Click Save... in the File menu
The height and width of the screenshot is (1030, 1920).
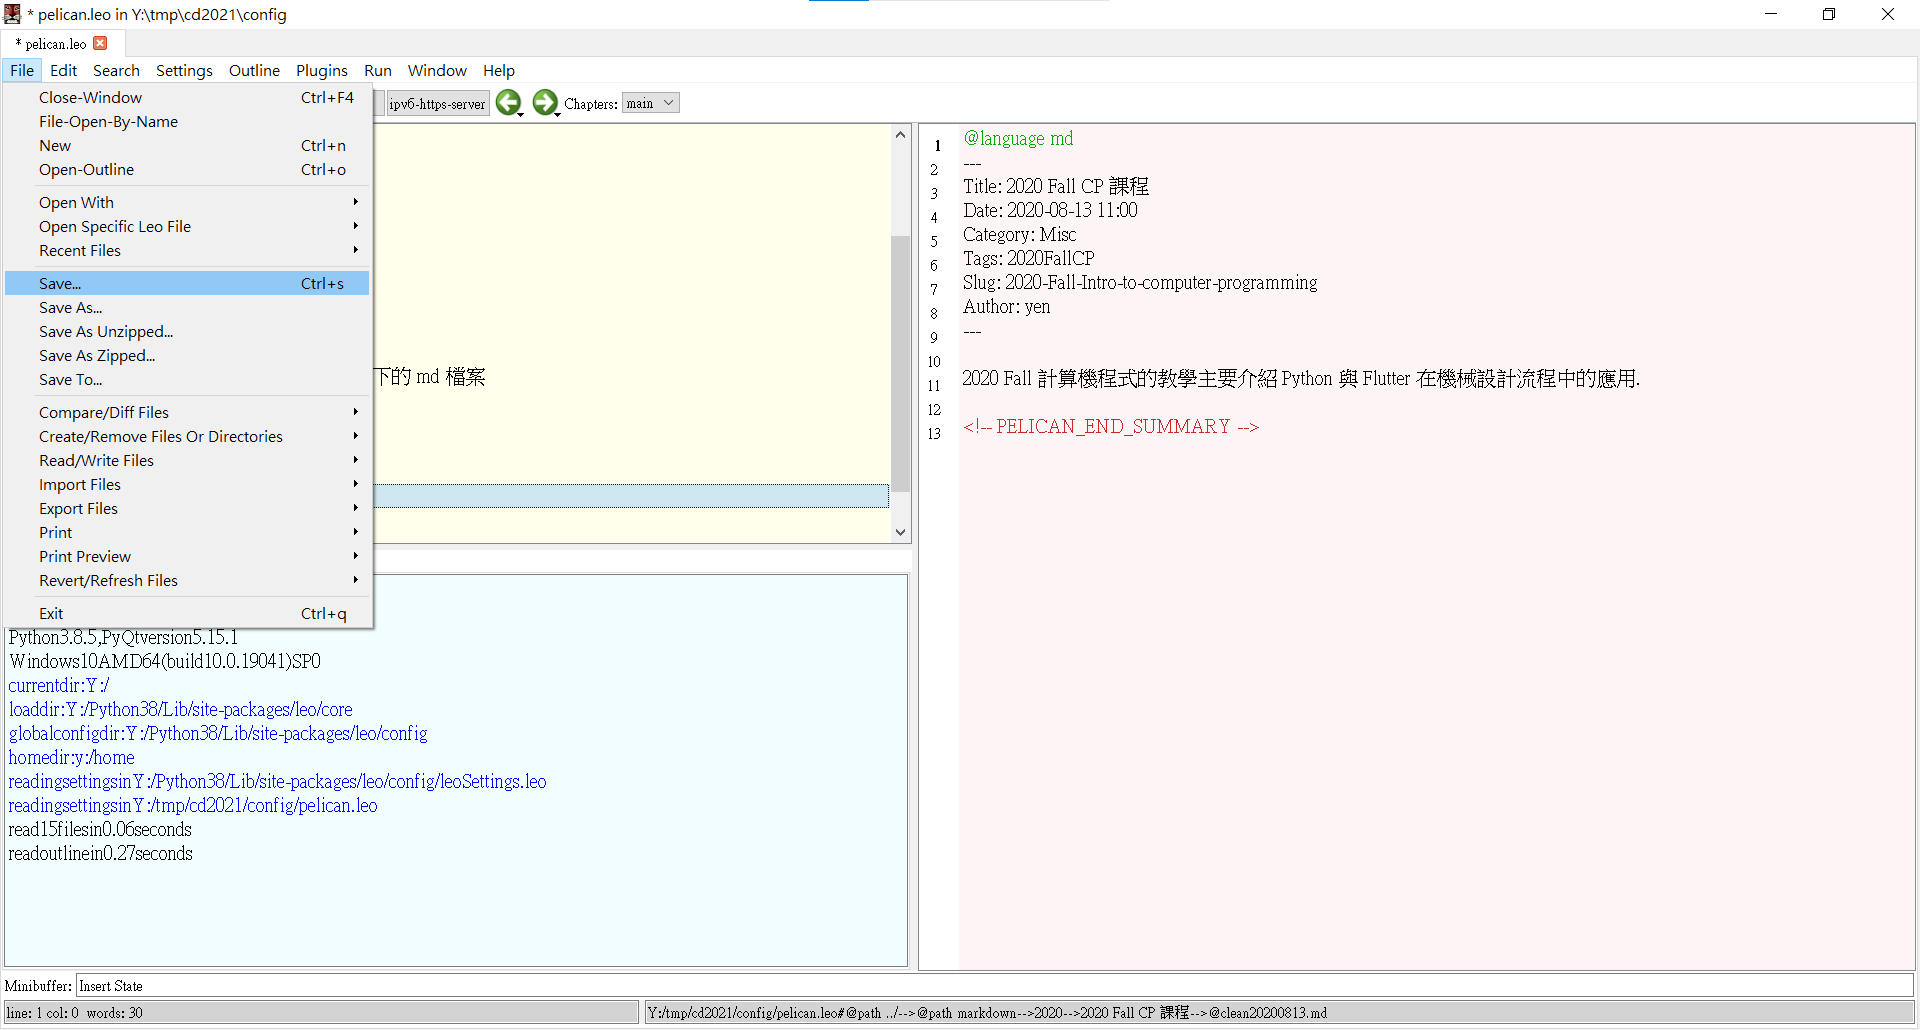187,283
